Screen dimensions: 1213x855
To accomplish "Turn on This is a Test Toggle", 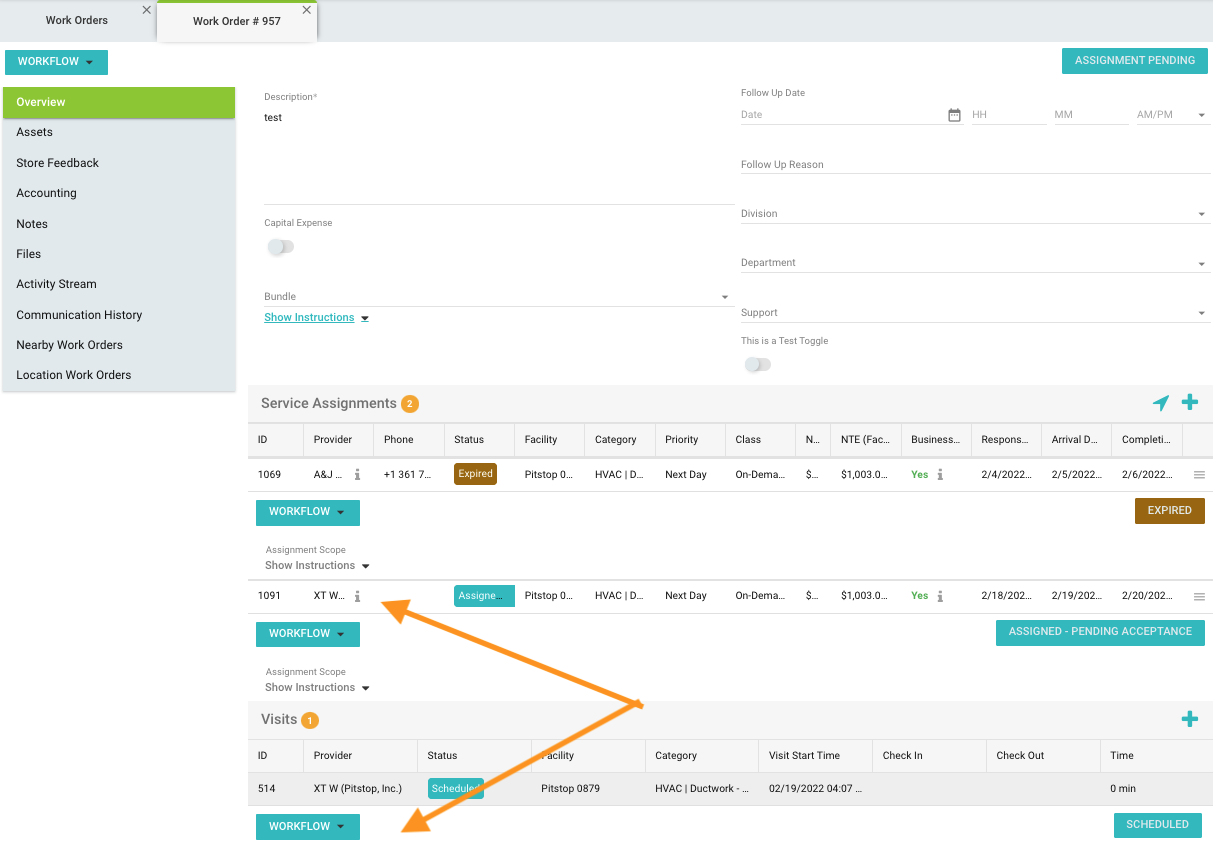I will pyautogui.click(x=758, y=365).
